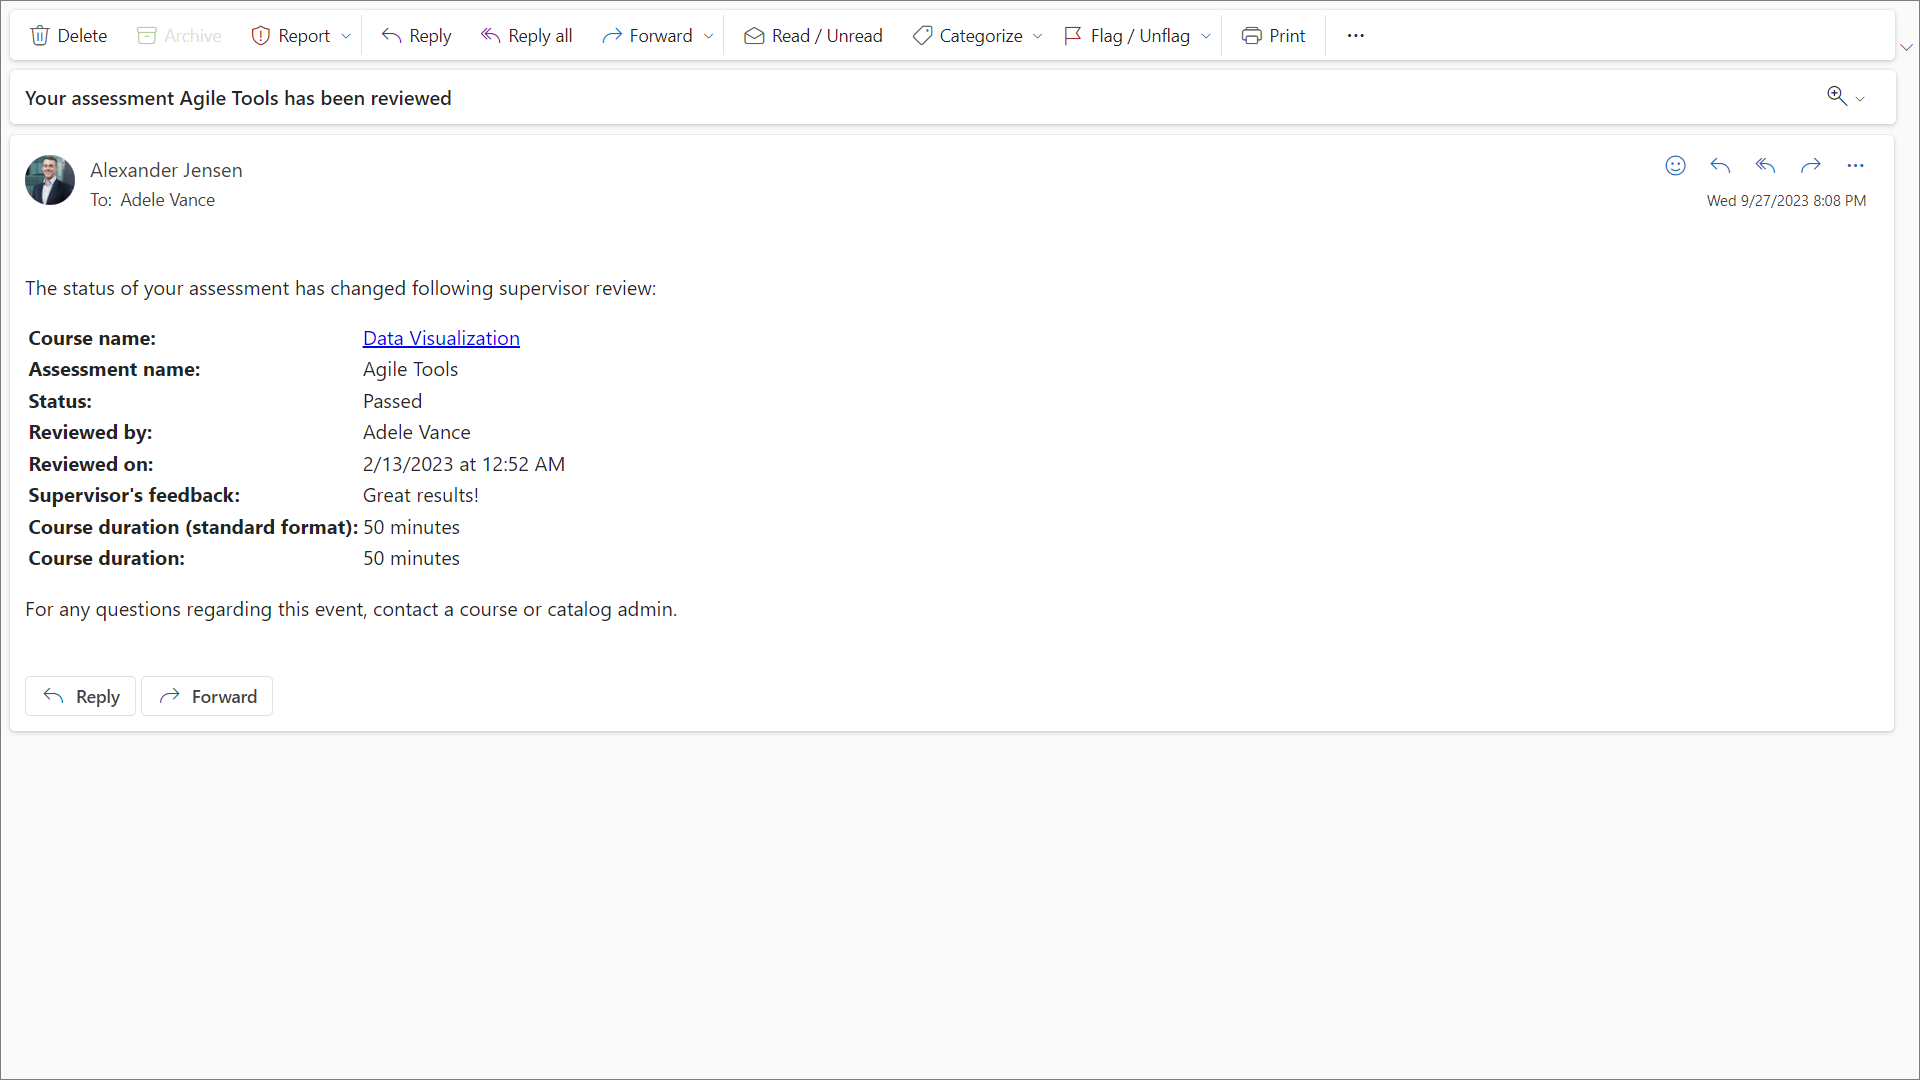Screen dimensions: 1920x1080
Task: Open the Data Visualization course link
Action: [x=441, y=338]
